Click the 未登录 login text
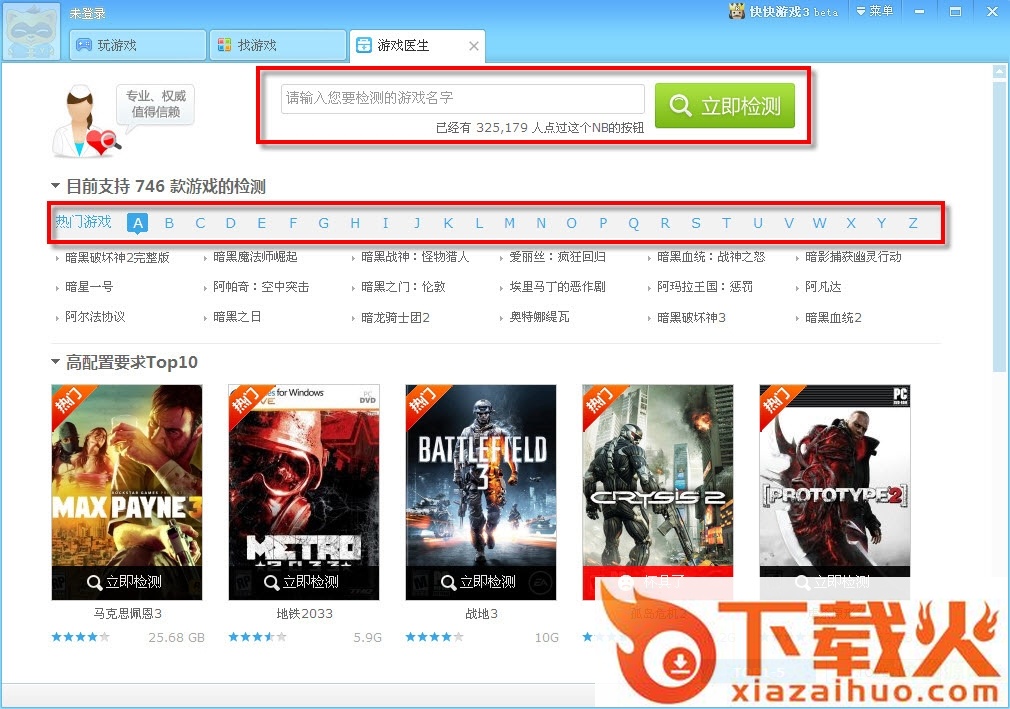 point(87,13)
